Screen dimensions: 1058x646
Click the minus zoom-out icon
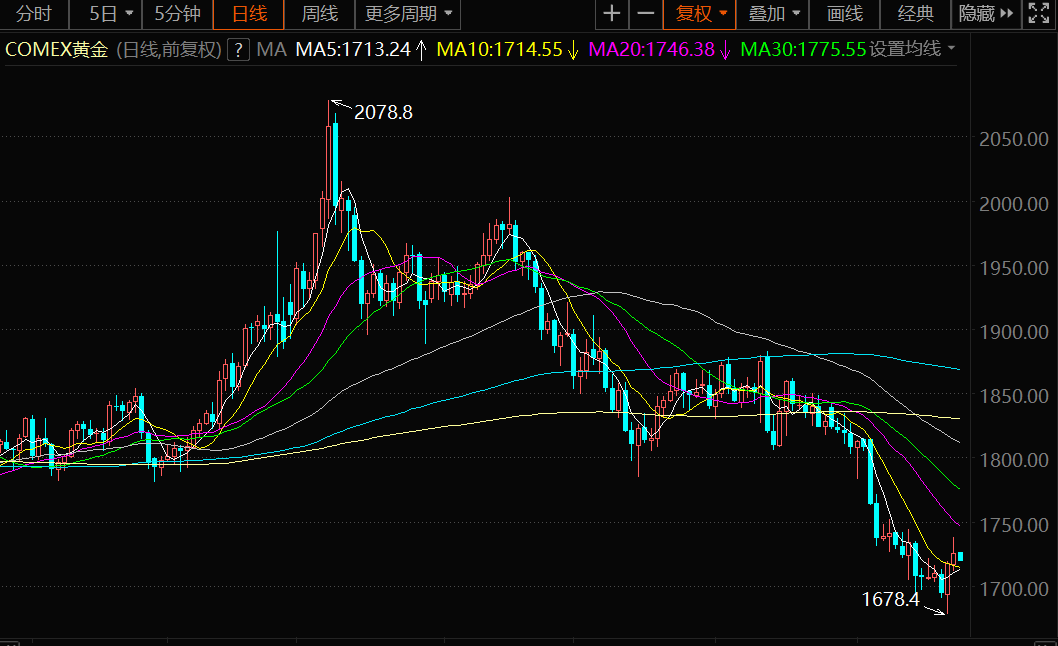(x=646, y=14)
